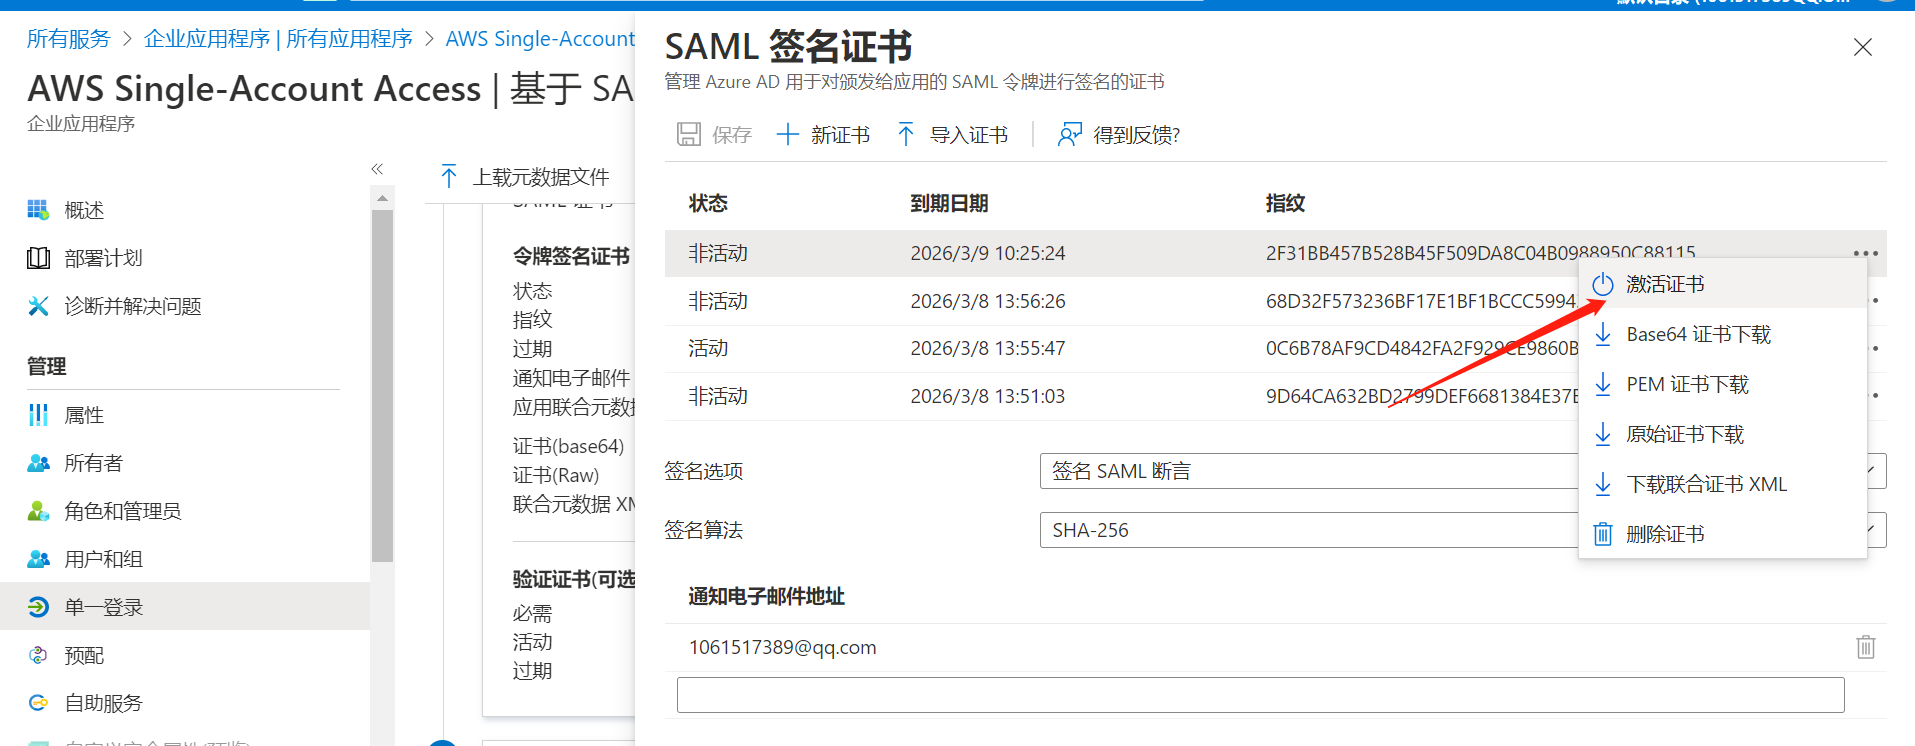This screenshot has width=1915, height=746.
Task: Go to 用户和组
Action: coord(103,559)
